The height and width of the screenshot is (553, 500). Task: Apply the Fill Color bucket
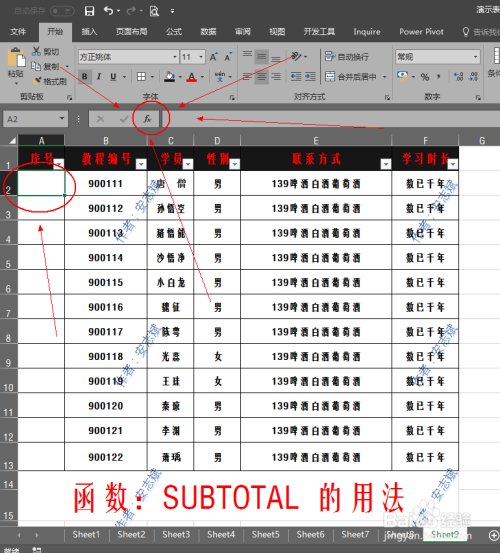click(x=170, y=77)
